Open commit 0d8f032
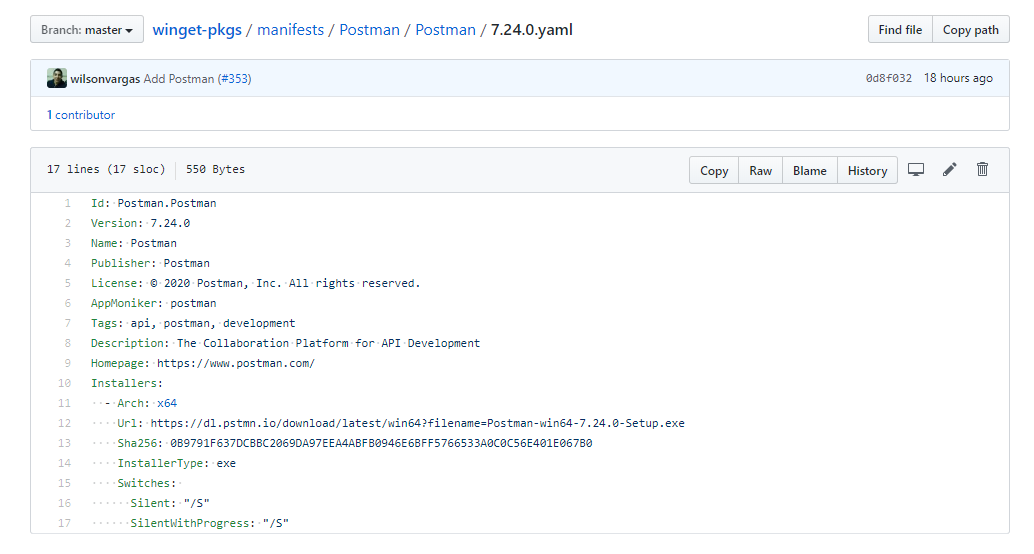Screen dimensions: 1034x554 tap(888, 78)
